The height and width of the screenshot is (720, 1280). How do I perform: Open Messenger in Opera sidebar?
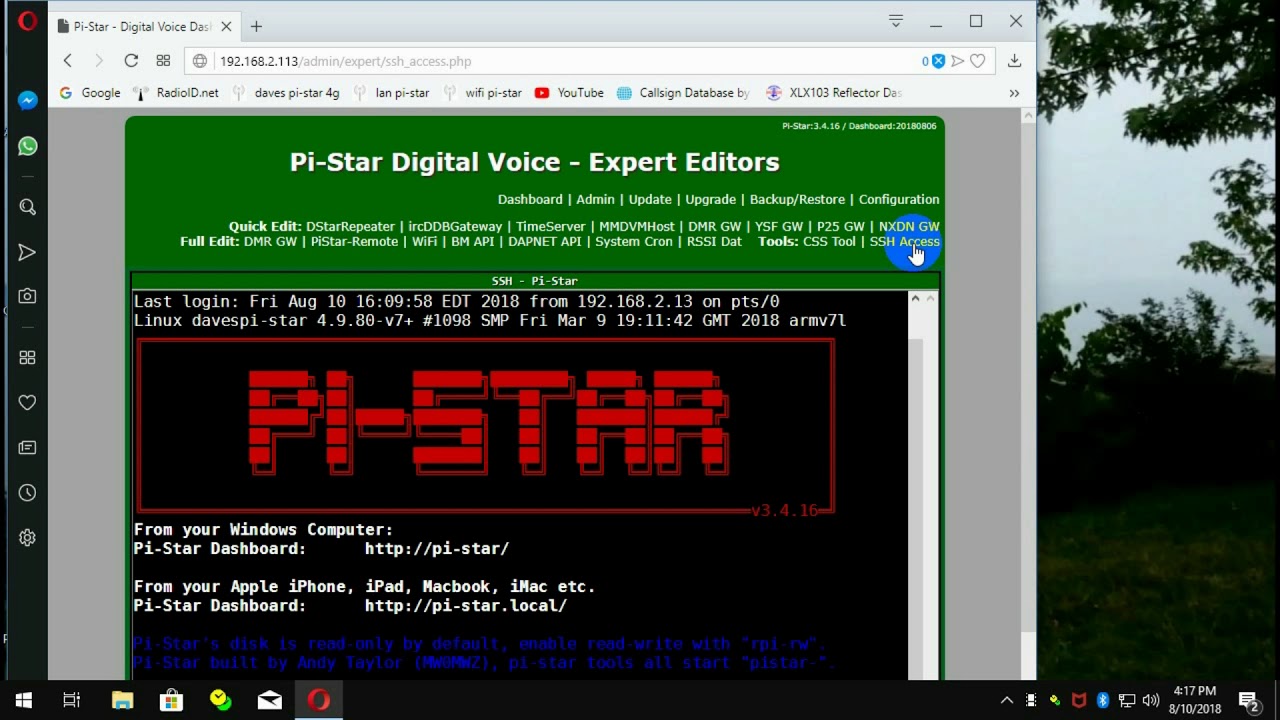click(x=27, y=100)
